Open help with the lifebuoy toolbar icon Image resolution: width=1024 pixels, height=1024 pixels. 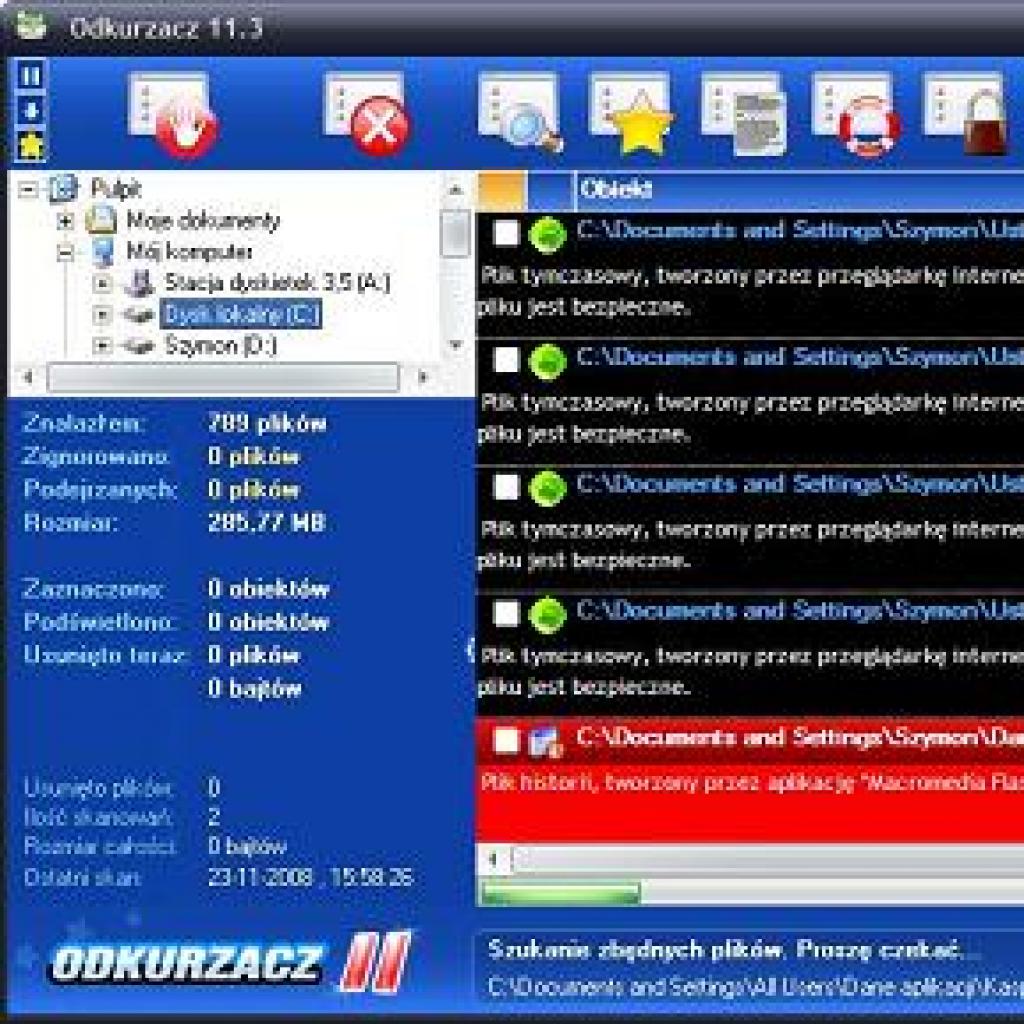click(856, 114)
